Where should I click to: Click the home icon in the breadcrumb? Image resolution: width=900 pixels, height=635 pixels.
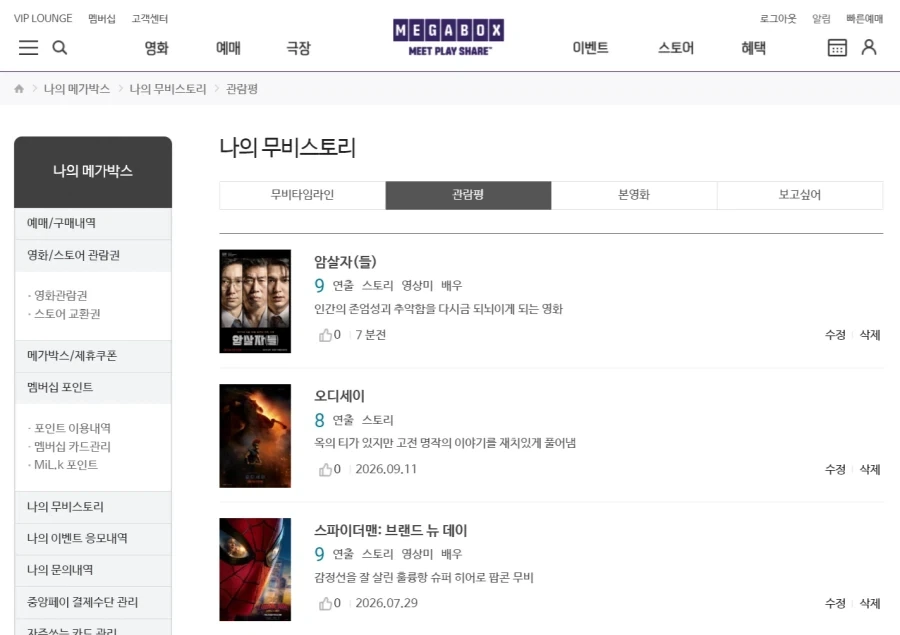[19, 89]
